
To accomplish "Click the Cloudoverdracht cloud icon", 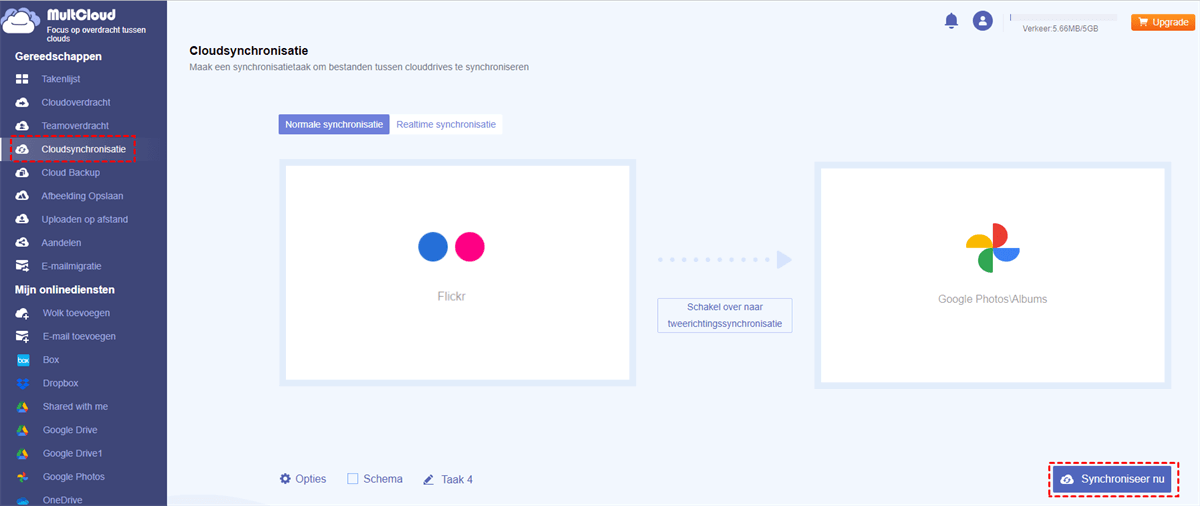I will pos(22,102).
